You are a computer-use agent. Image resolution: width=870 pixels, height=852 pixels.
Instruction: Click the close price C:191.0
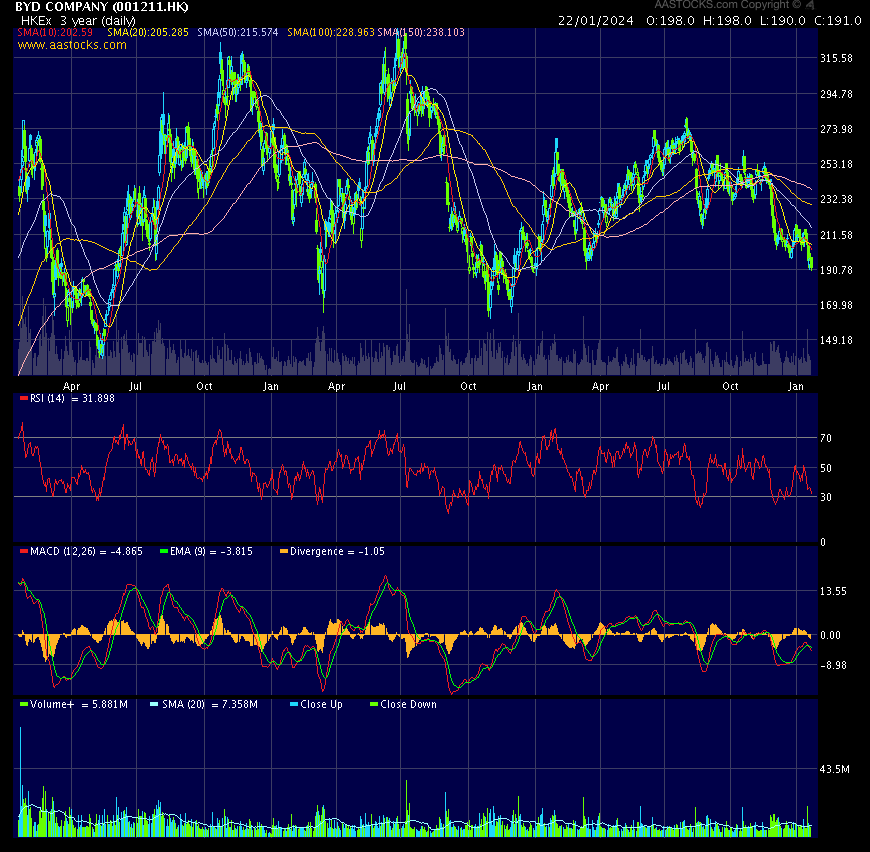pos(838,21)
